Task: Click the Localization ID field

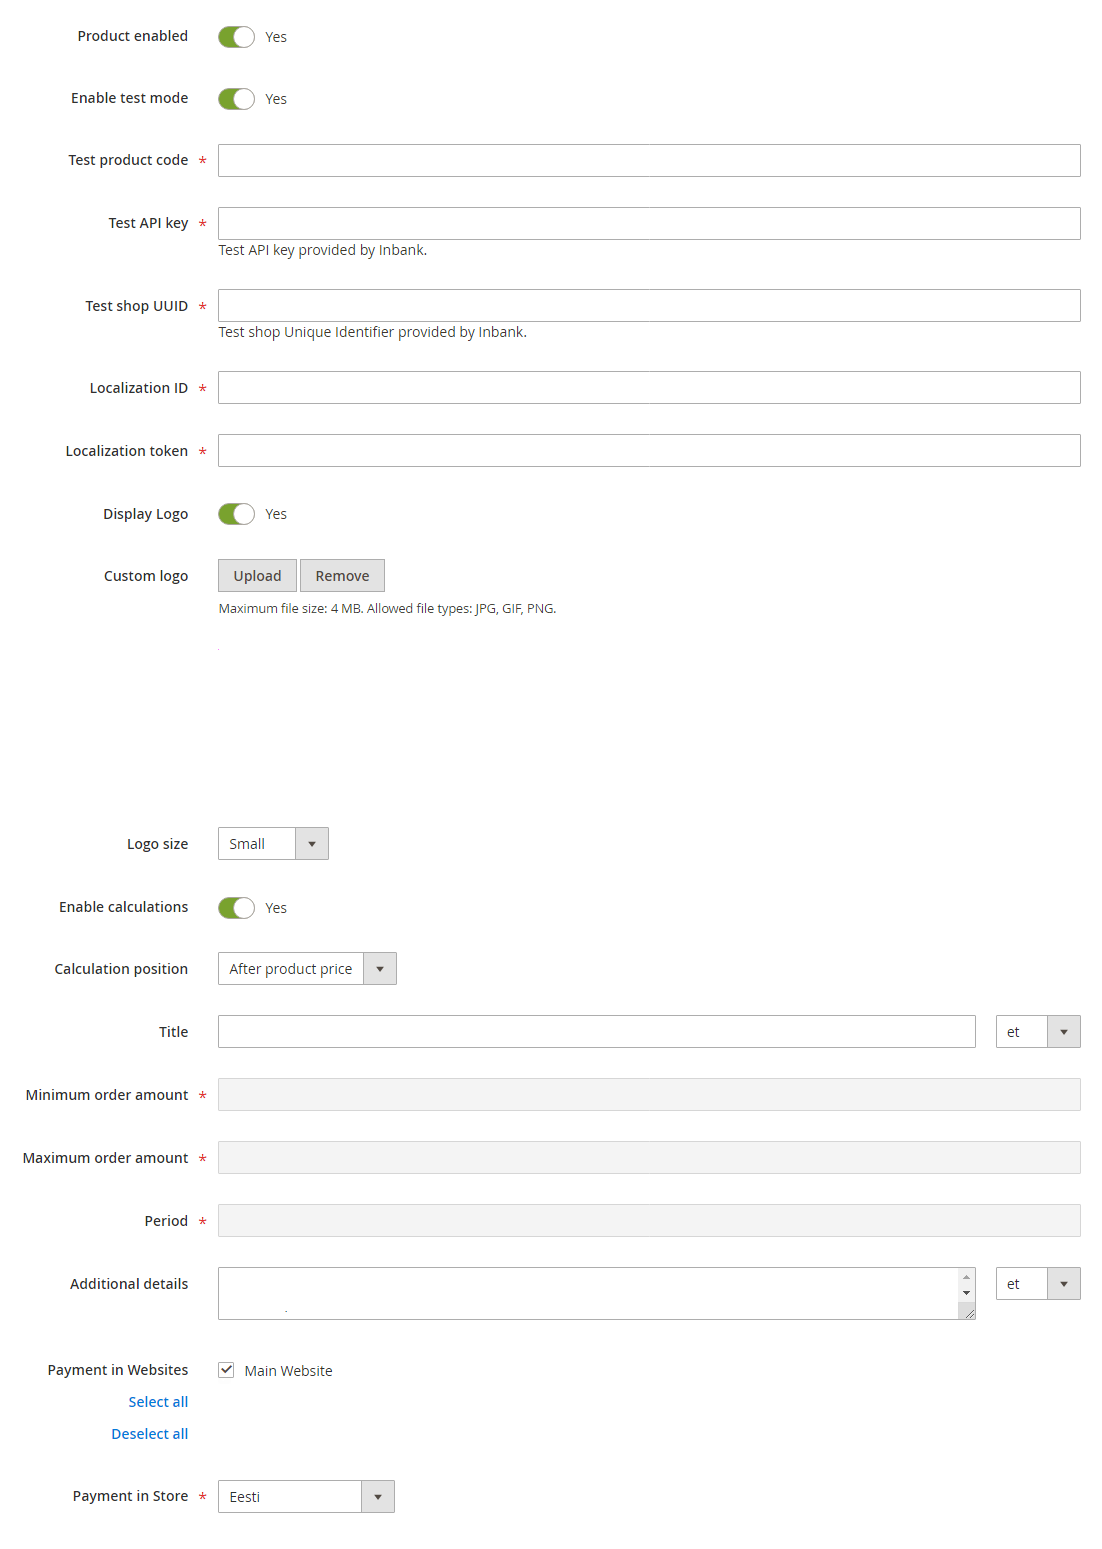Action: pyautogui.click(x=649, y=388)
